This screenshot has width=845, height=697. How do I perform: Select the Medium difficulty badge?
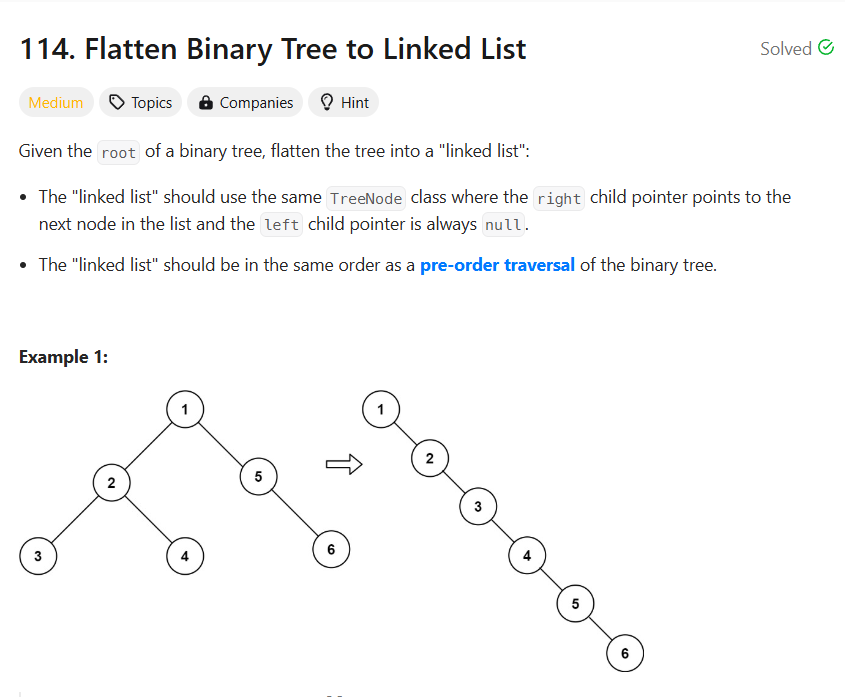[x=56, y=102]
